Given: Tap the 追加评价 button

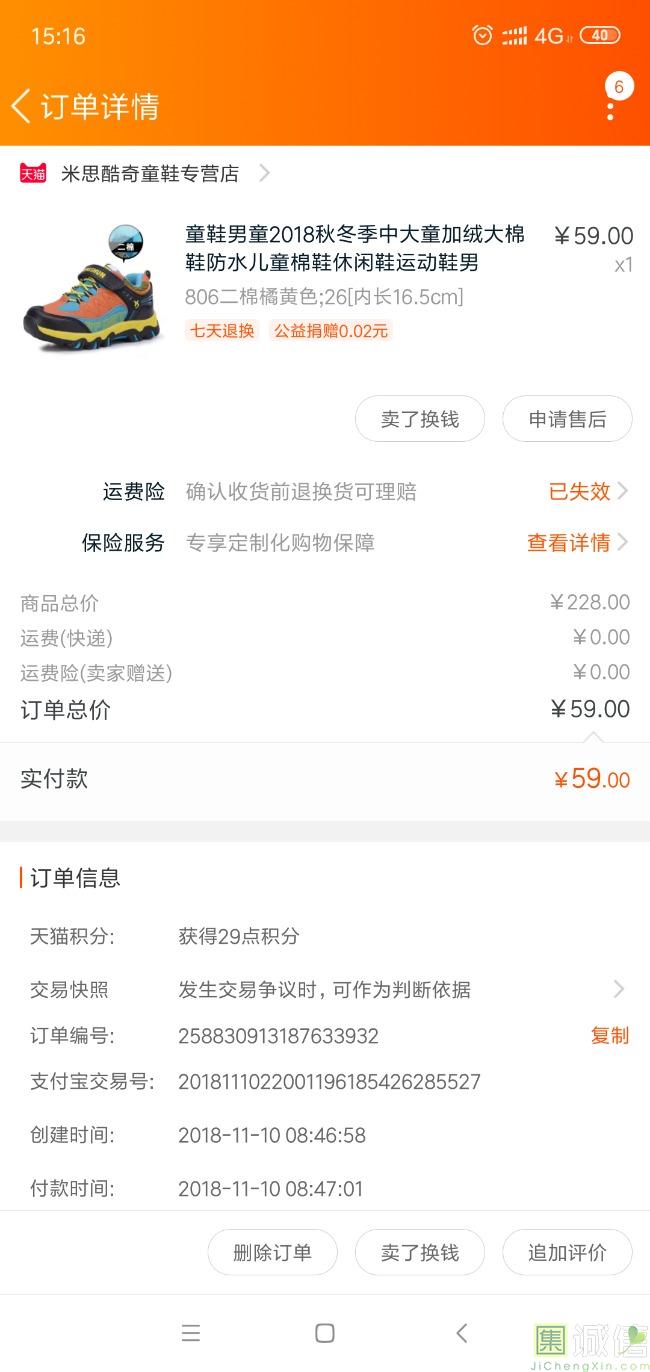Looking at the screenshot, I should pos(567,1252).
